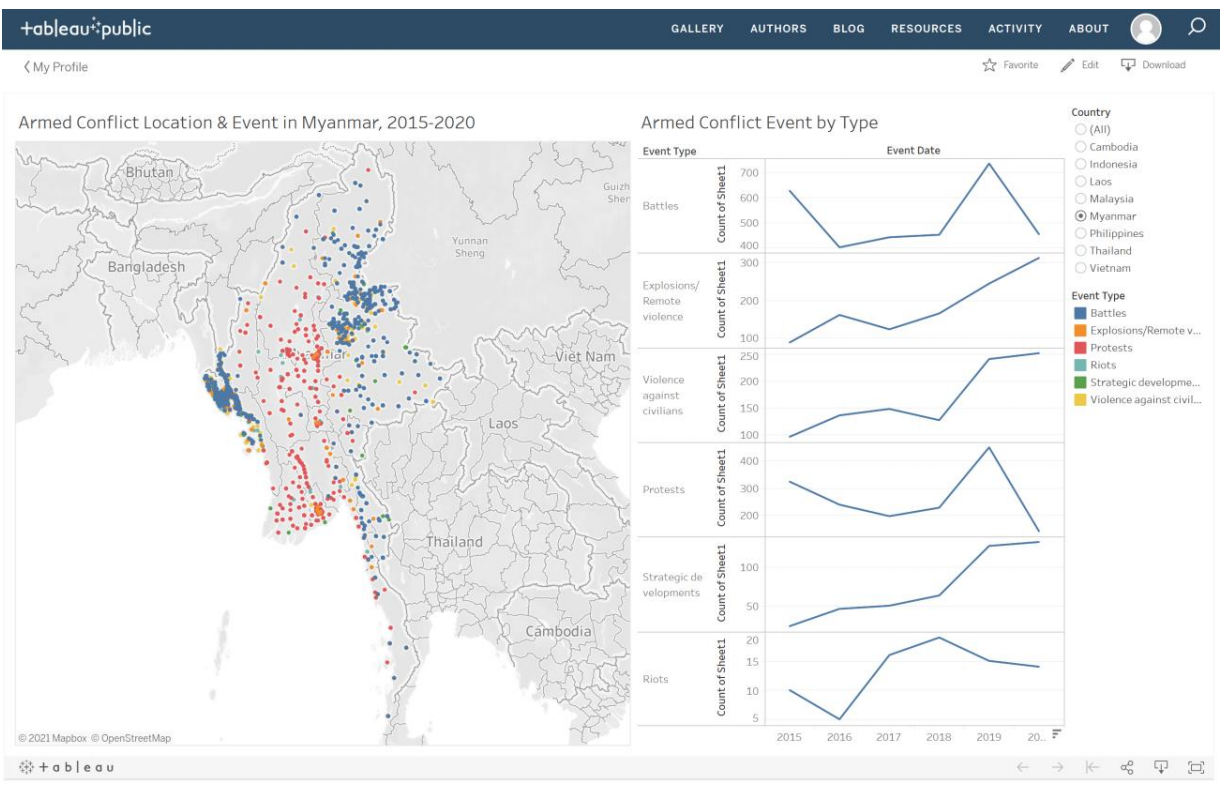Go back to My Profile
The height and width of the screenshot is (793, 1228).
click(55, 67)
